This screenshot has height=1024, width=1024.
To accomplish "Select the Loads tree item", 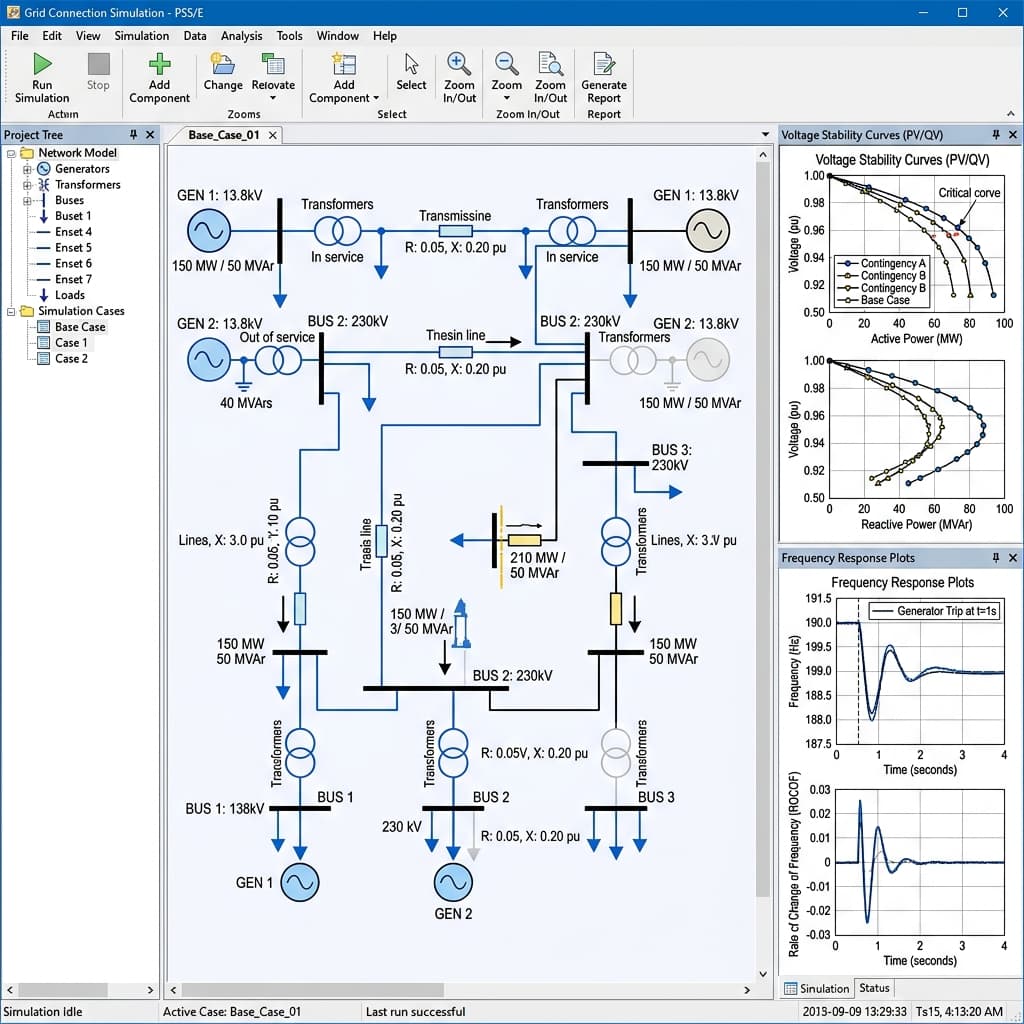I will click(70, 295).
